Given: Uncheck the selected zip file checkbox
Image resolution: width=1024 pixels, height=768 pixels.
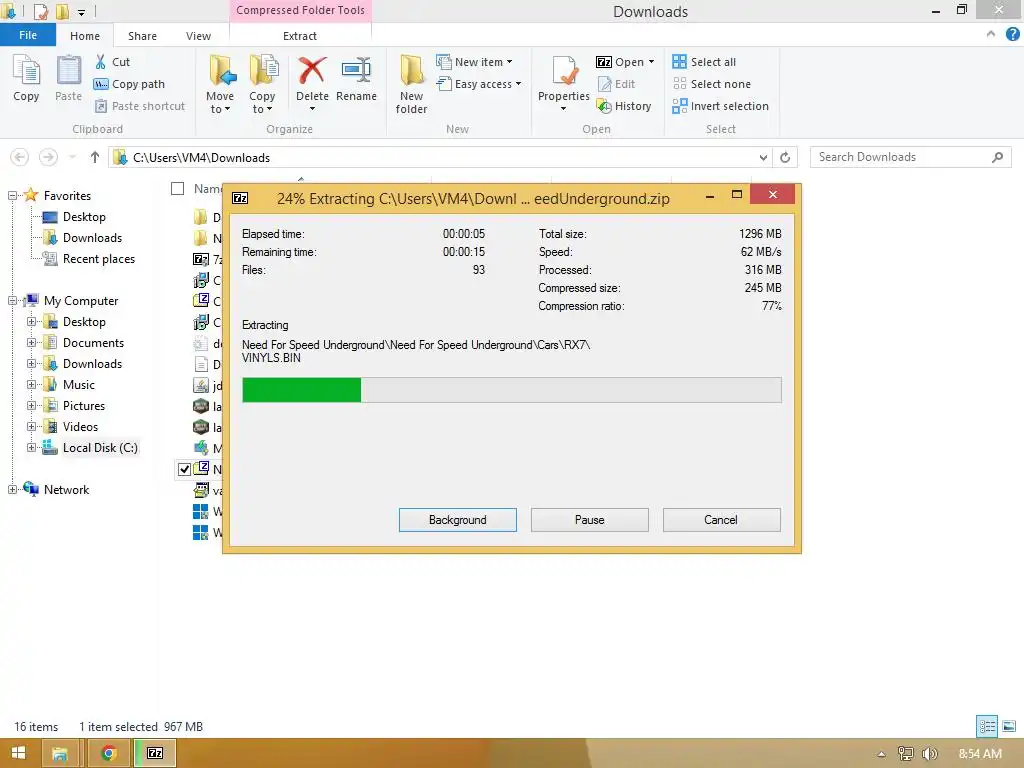Looking at the screenshot, I should coord(184,470).
